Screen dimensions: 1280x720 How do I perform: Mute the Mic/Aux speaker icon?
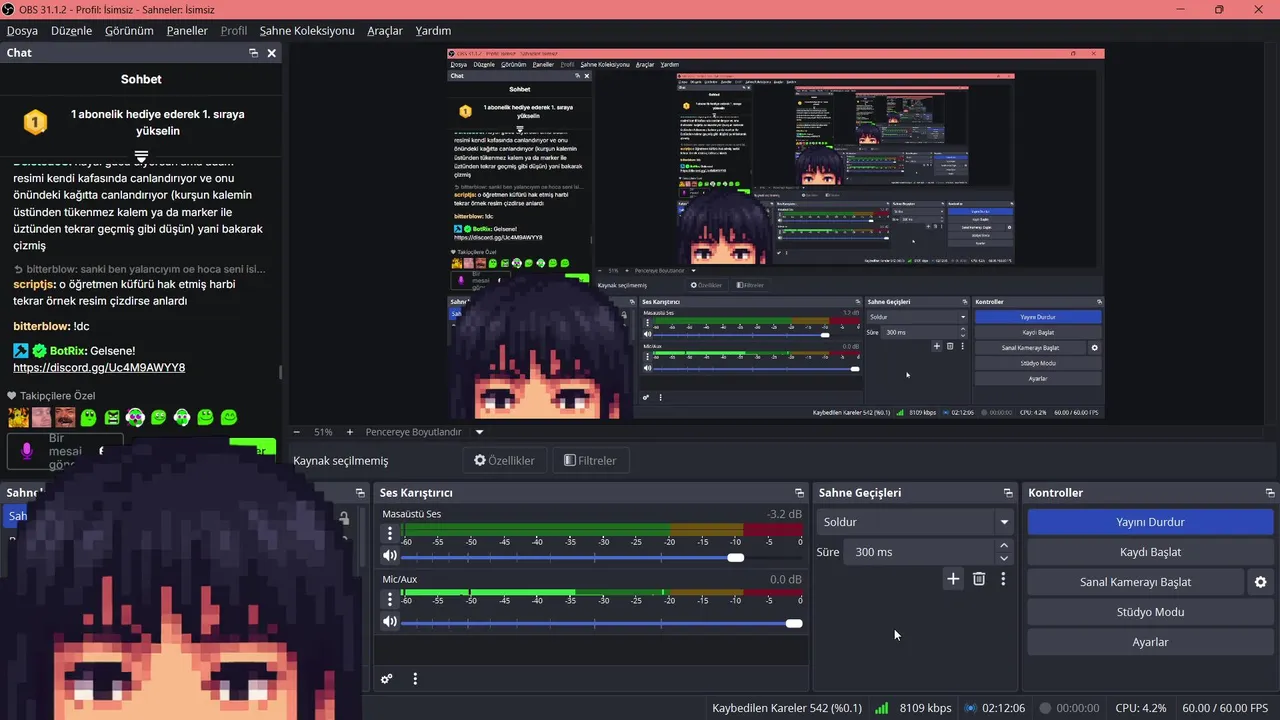389,621
